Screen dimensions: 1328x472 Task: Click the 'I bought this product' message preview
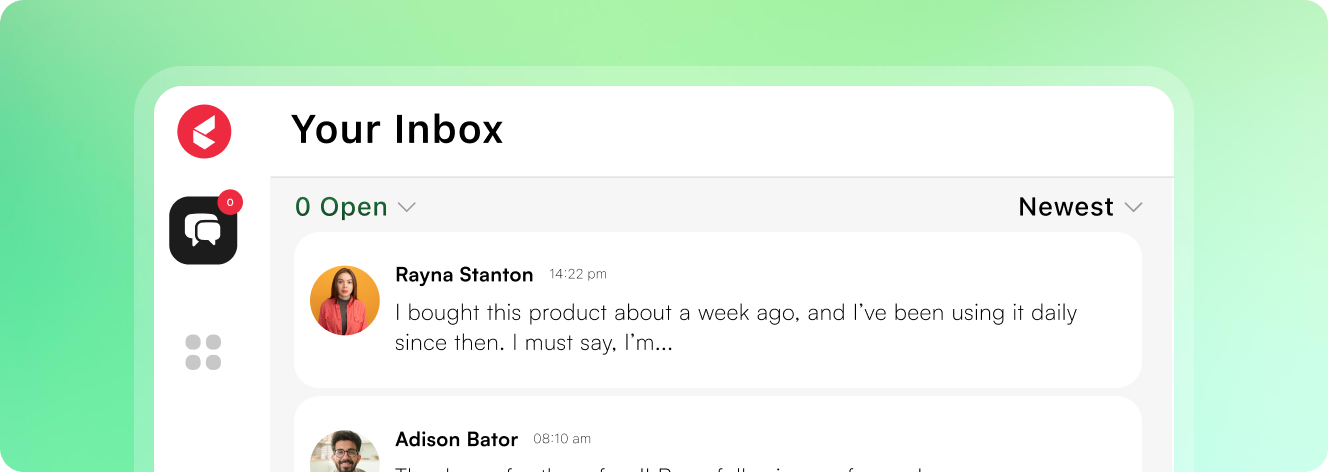[736, 328]
